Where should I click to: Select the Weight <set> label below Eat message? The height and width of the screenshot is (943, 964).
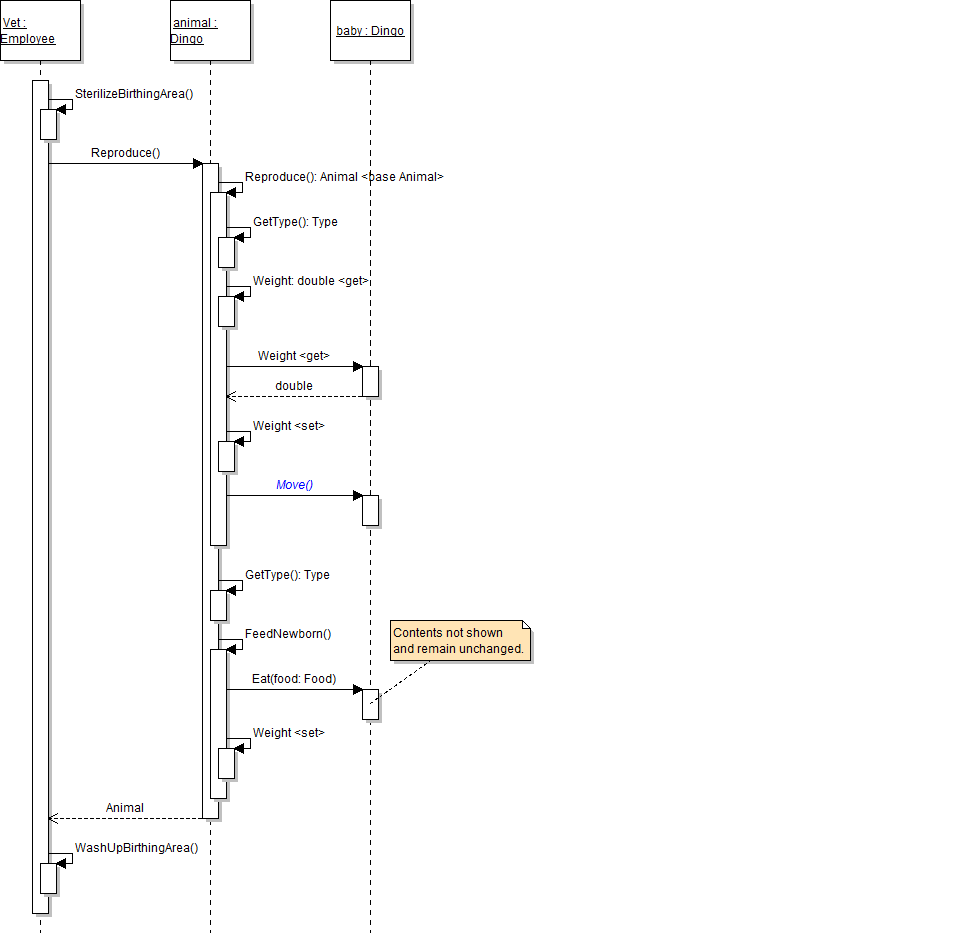click(x=288, y=732)
